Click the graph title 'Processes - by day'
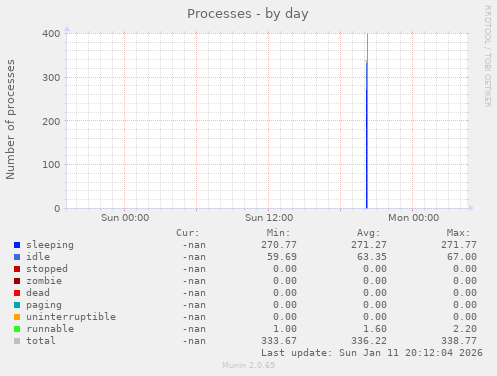 click(x=248, y=14)
